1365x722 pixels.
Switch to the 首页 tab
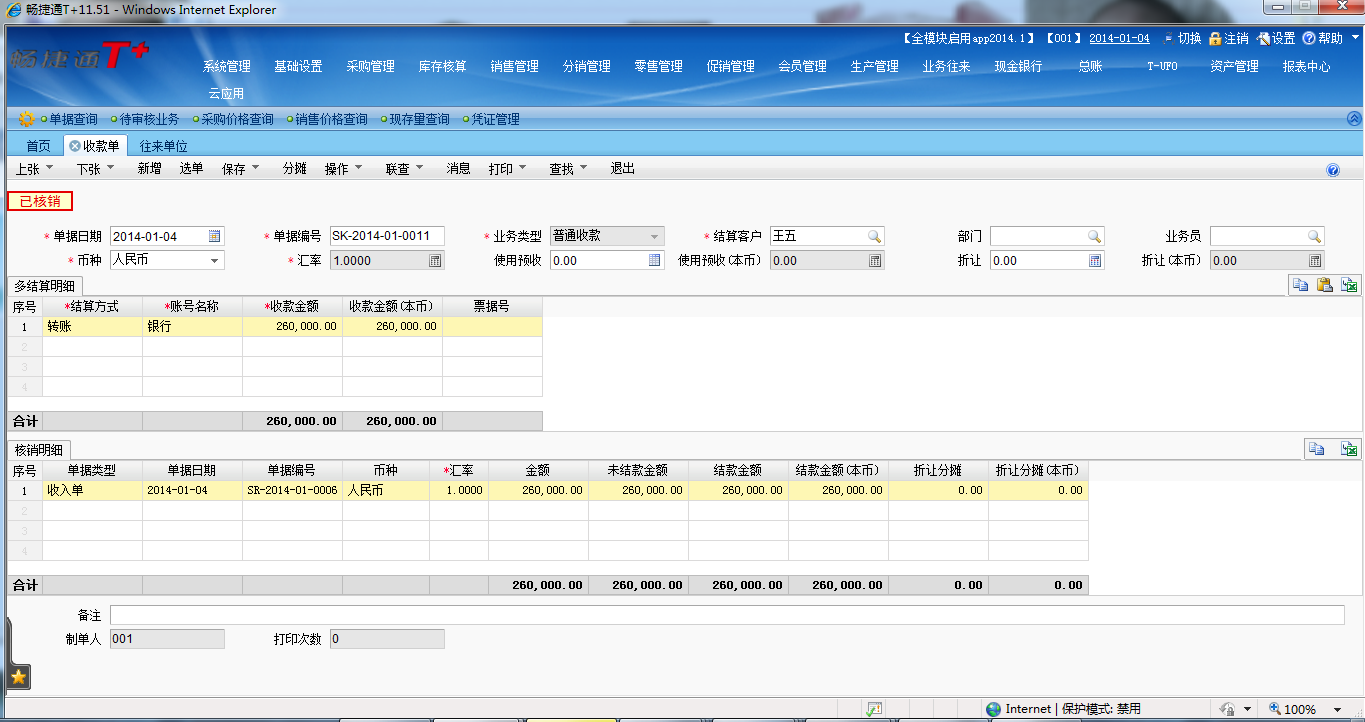coord(38,146)
